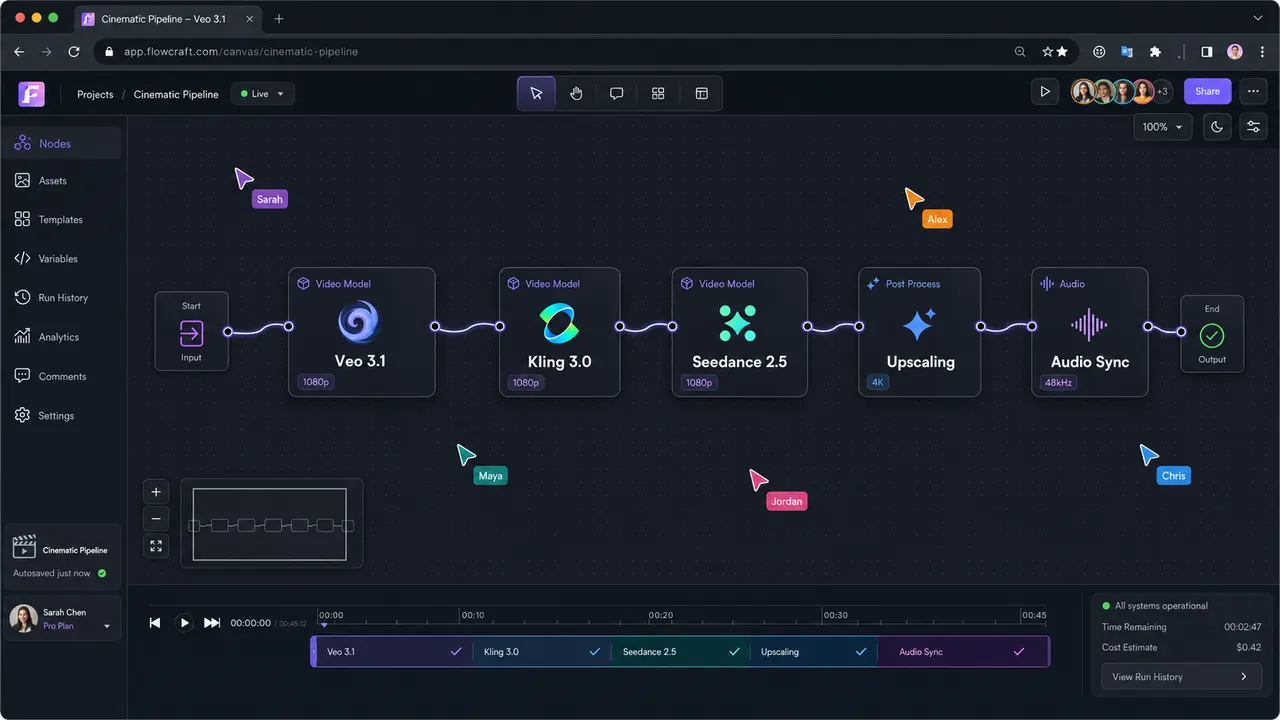Activate the hand pan tool
Image resolution: width=1280 pixels, height=720 pixels.
point(577,93)
